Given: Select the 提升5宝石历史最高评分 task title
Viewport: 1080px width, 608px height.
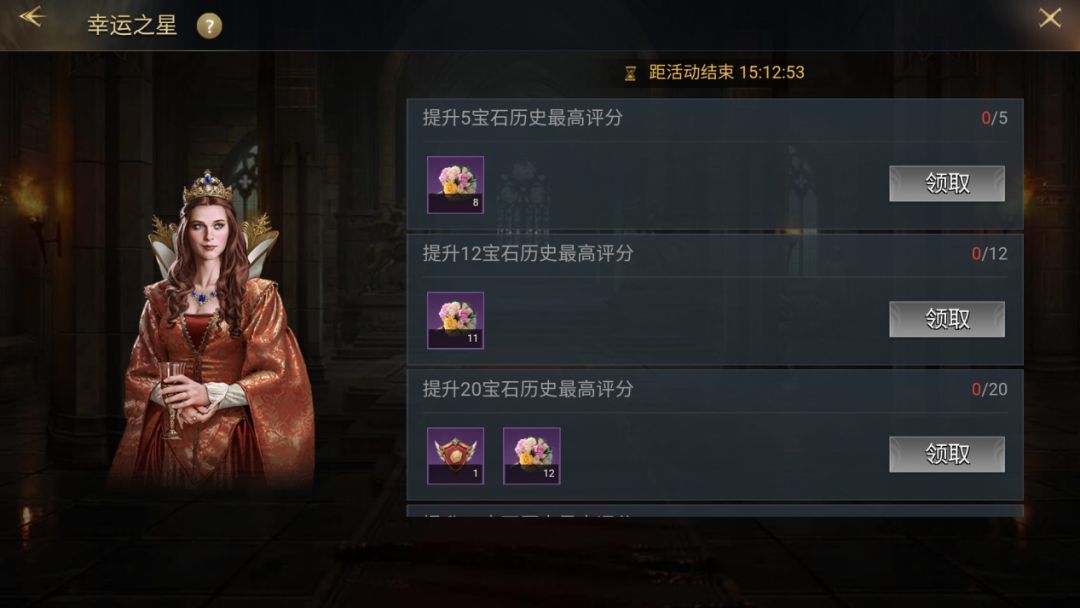Looking at the screenshot, I should coord(523,118).
